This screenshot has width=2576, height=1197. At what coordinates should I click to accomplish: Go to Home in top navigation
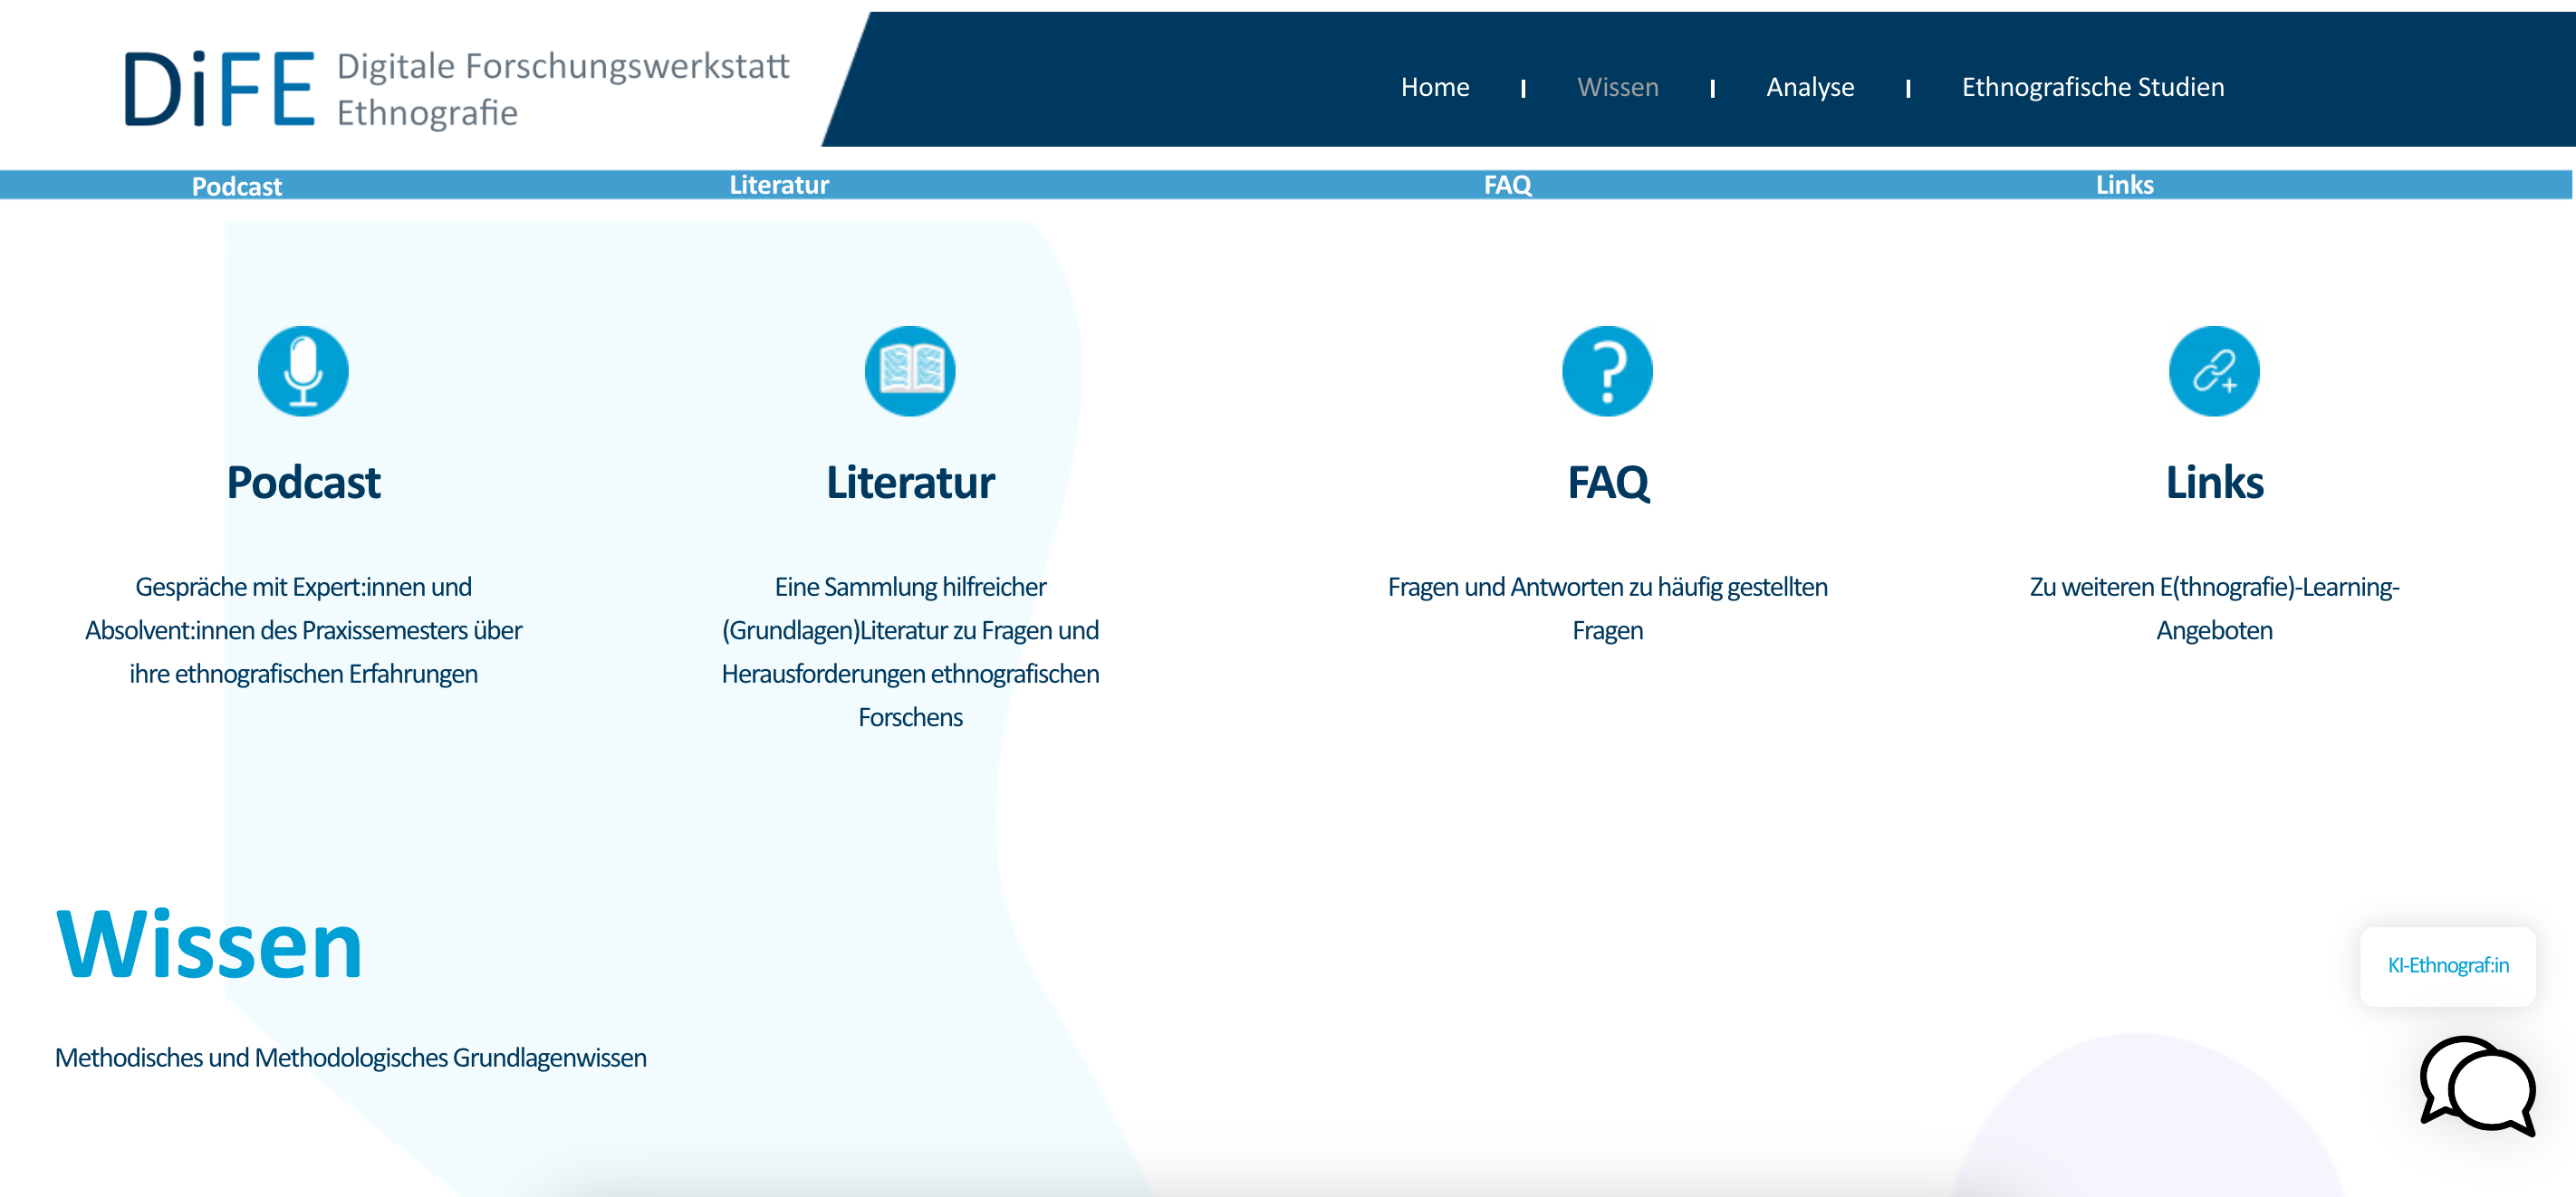[x=1435, y=87]
